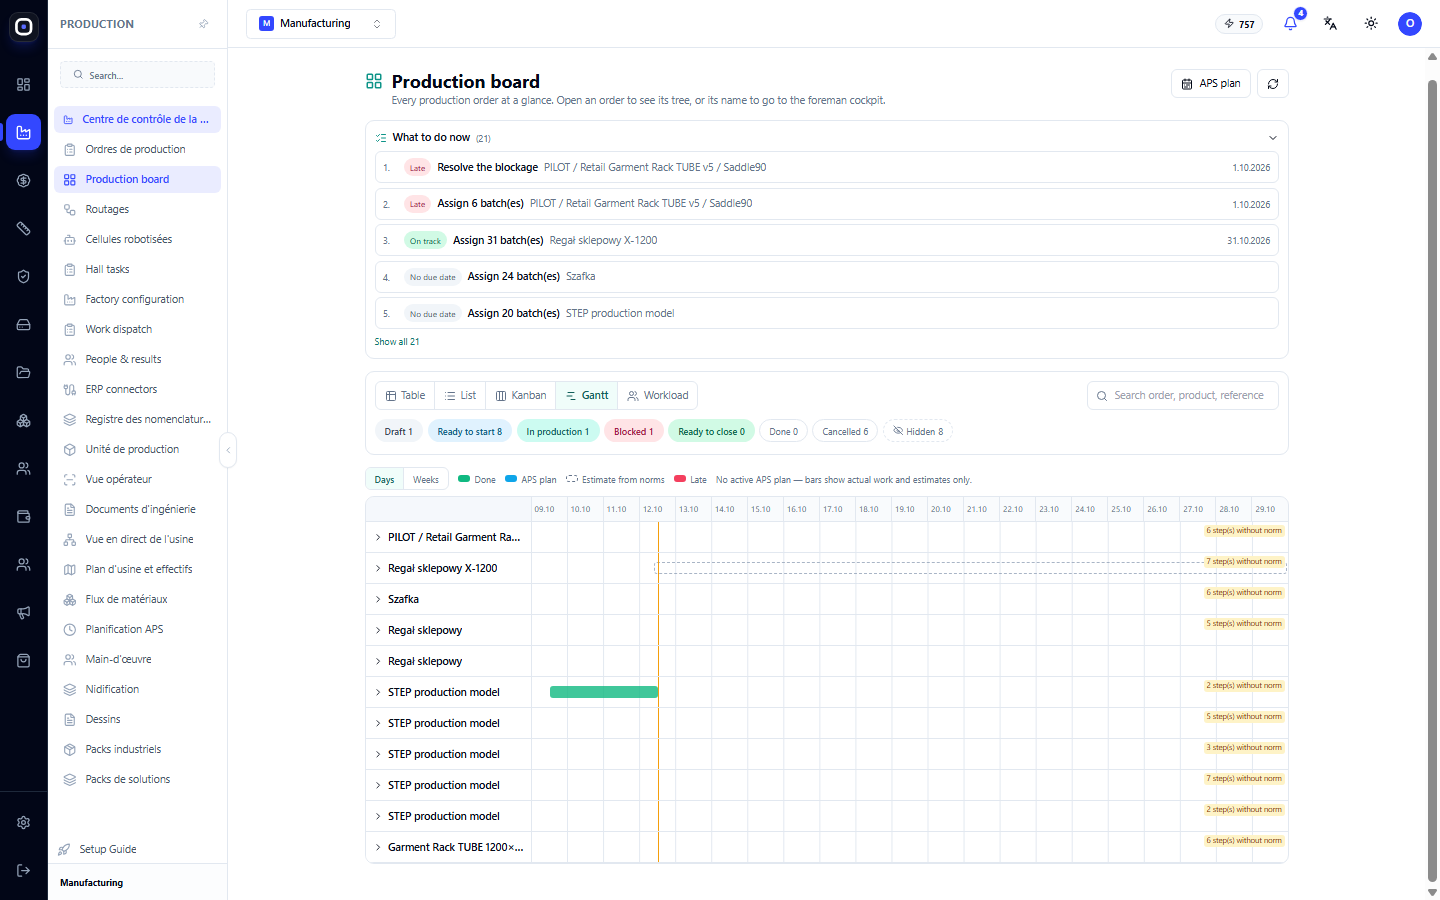Screen dimensions: 1440x900
Task: Open the user avatar menu
Action: [1410, 23]
